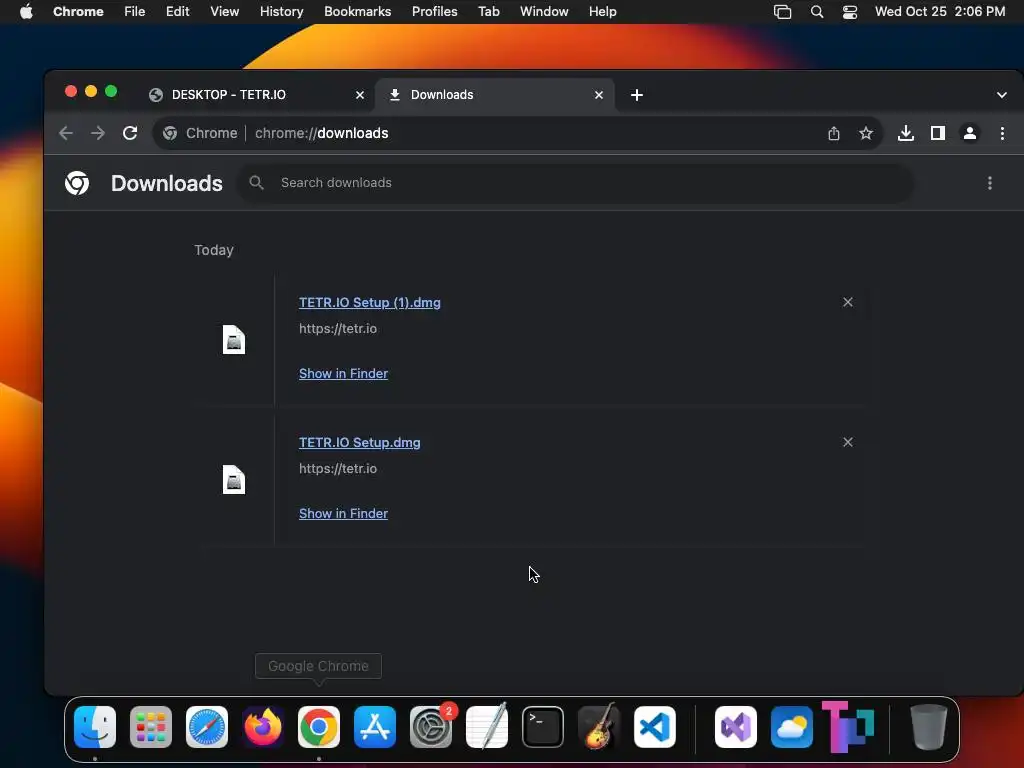Click Google Chrome in the dock
The height and width of the screenshot is (768, 1024).
click(x=319, y=727)
